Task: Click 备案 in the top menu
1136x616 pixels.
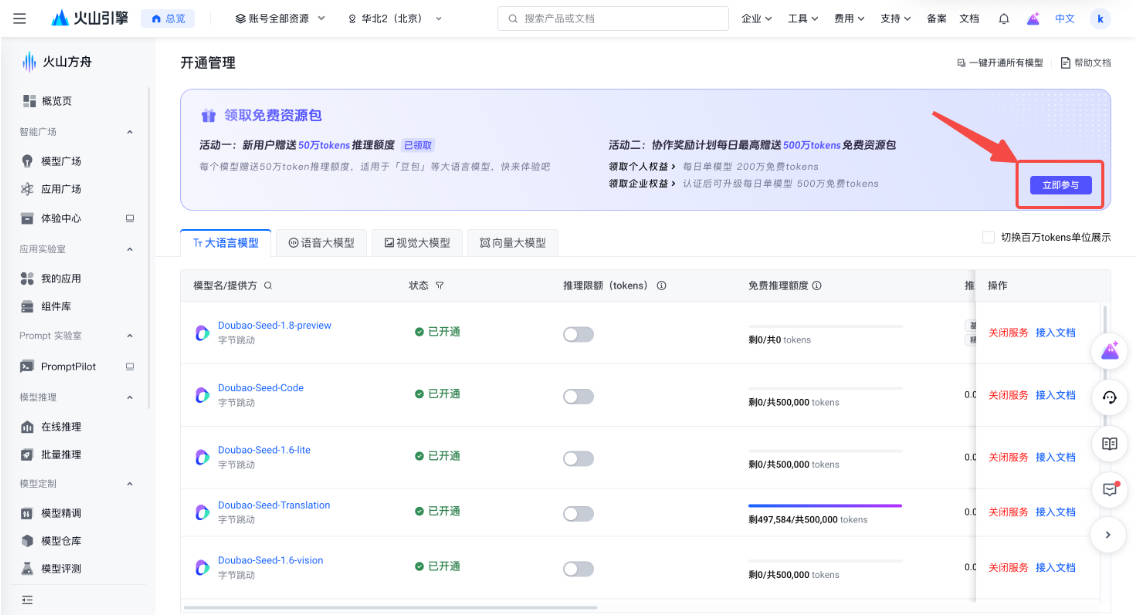Action: point(936,19)
